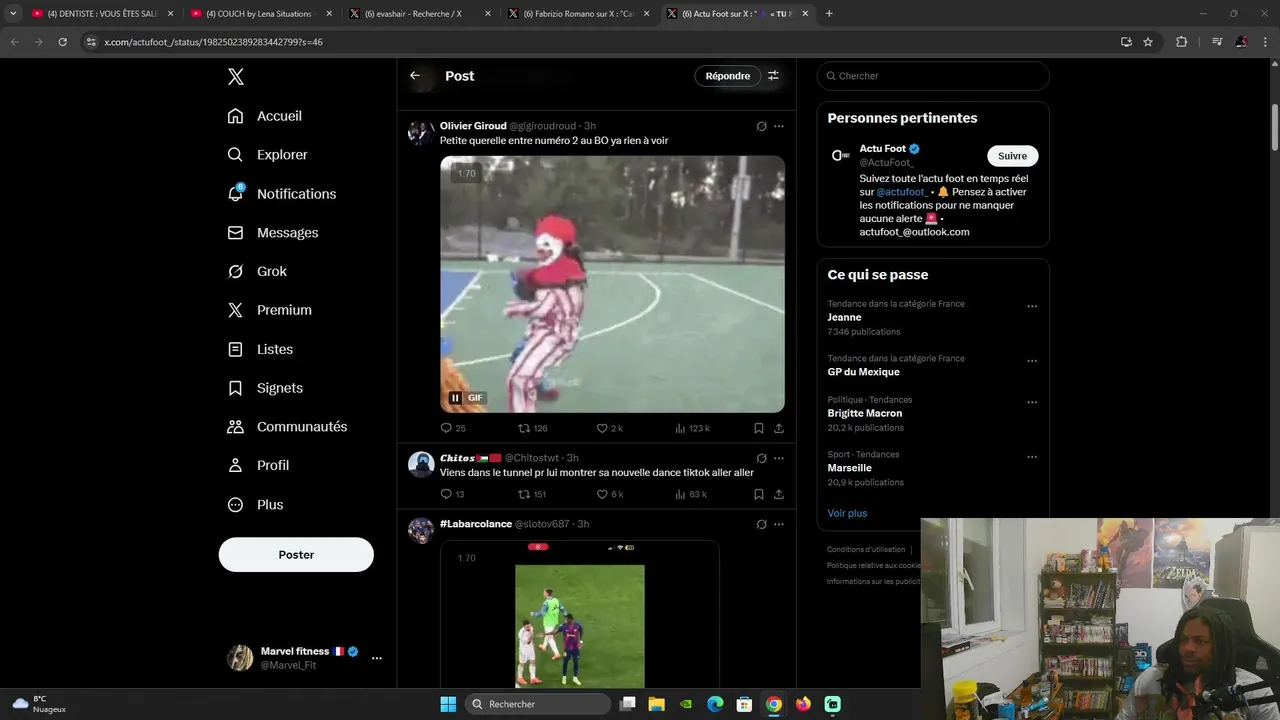Share Olivier Giroud's post
The height and width of the screenshot is (720, 1280).
(779, 428)
